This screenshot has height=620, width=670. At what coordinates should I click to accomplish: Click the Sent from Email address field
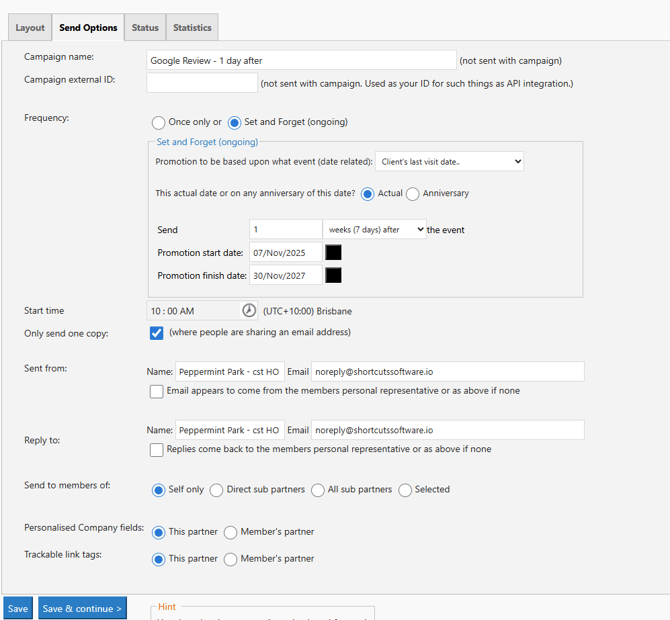pos(447,371)
